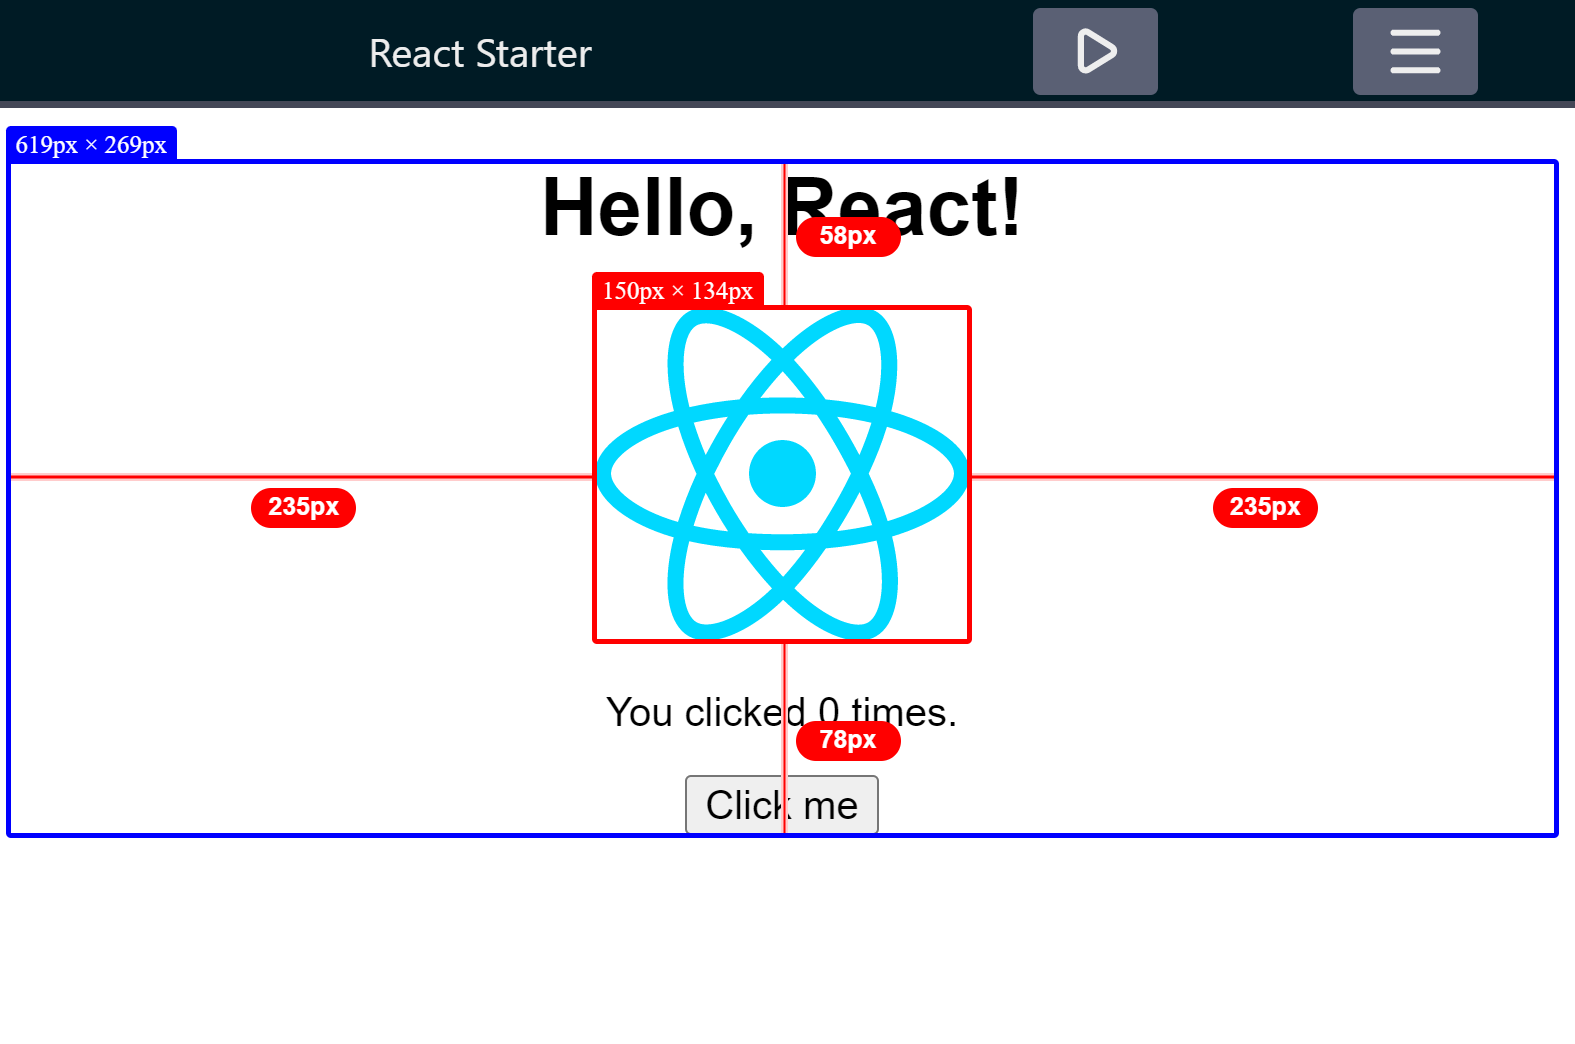Open the hamburger menu
The height and width of the screenshot is (1044, 1575).
[1414, 52]
